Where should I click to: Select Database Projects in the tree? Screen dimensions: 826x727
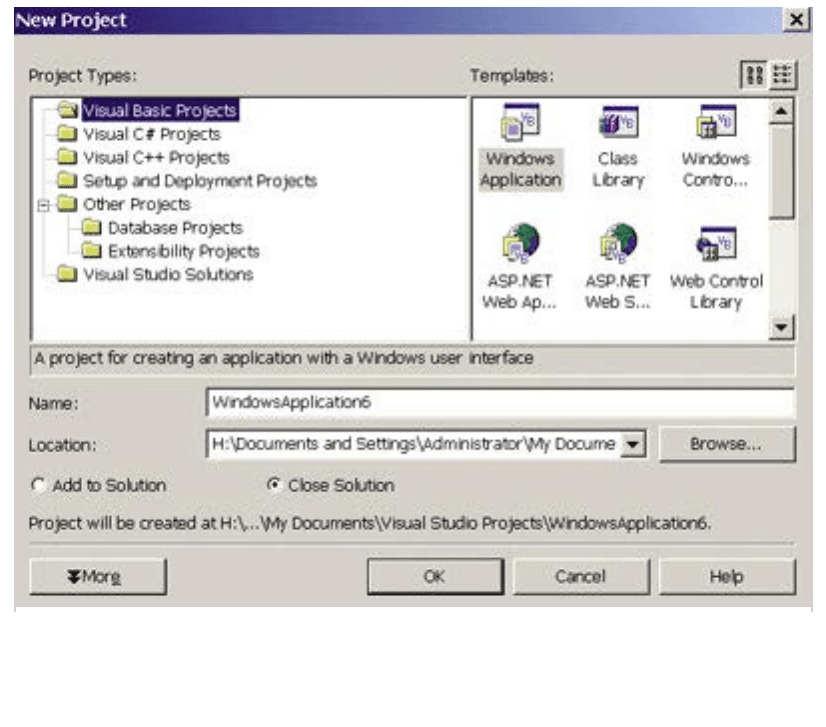(x=175, y=228)
